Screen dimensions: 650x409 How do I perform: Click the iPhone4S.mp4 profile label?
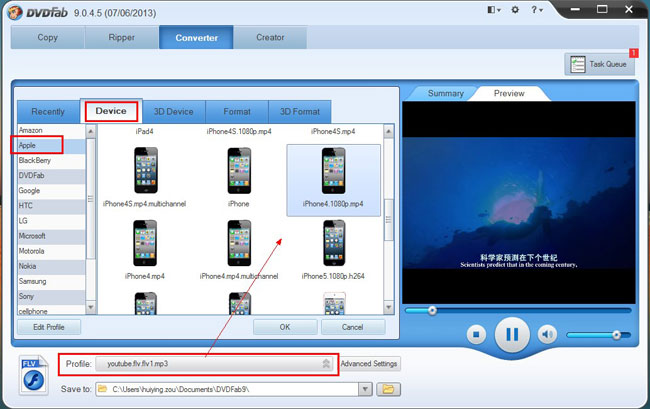(x=333, y=131)
